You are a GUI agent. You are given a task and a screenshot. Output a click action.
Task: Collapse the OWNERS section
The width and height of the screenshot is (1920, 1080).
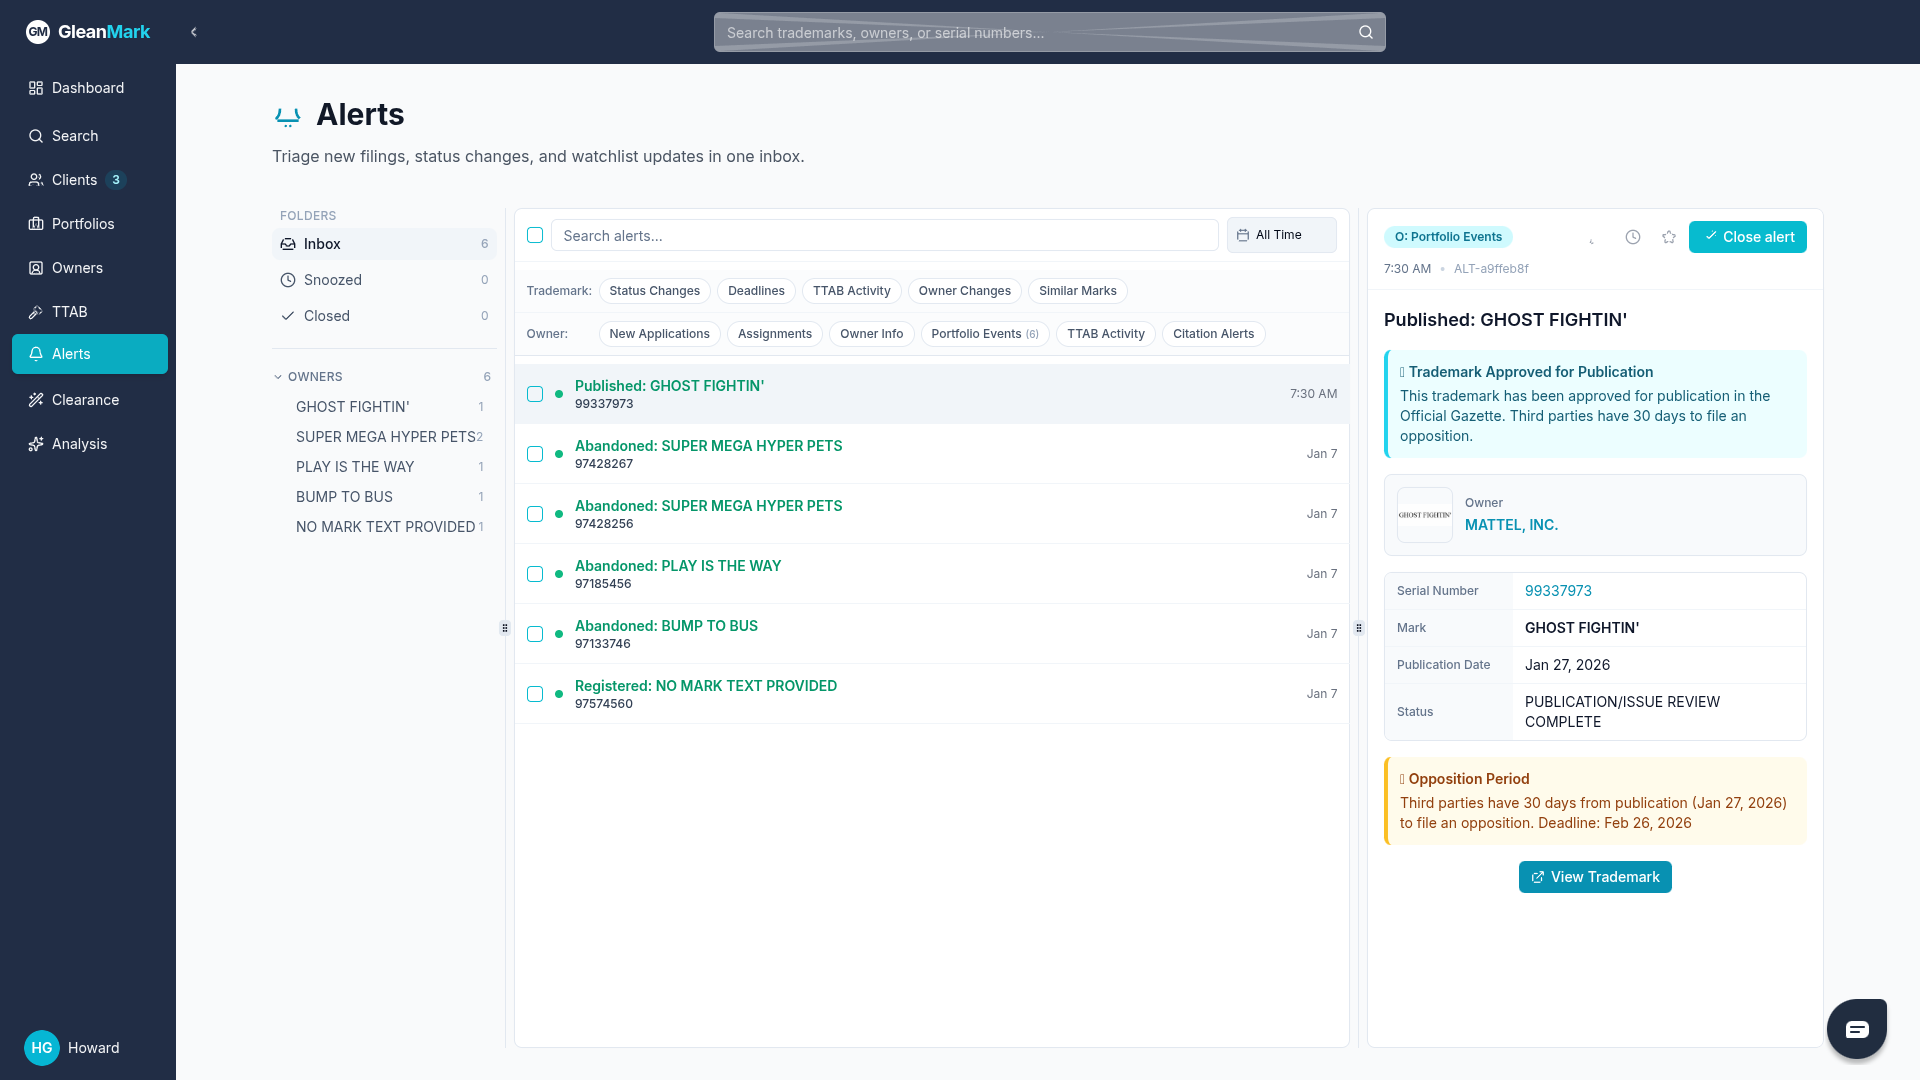[278, 377]
